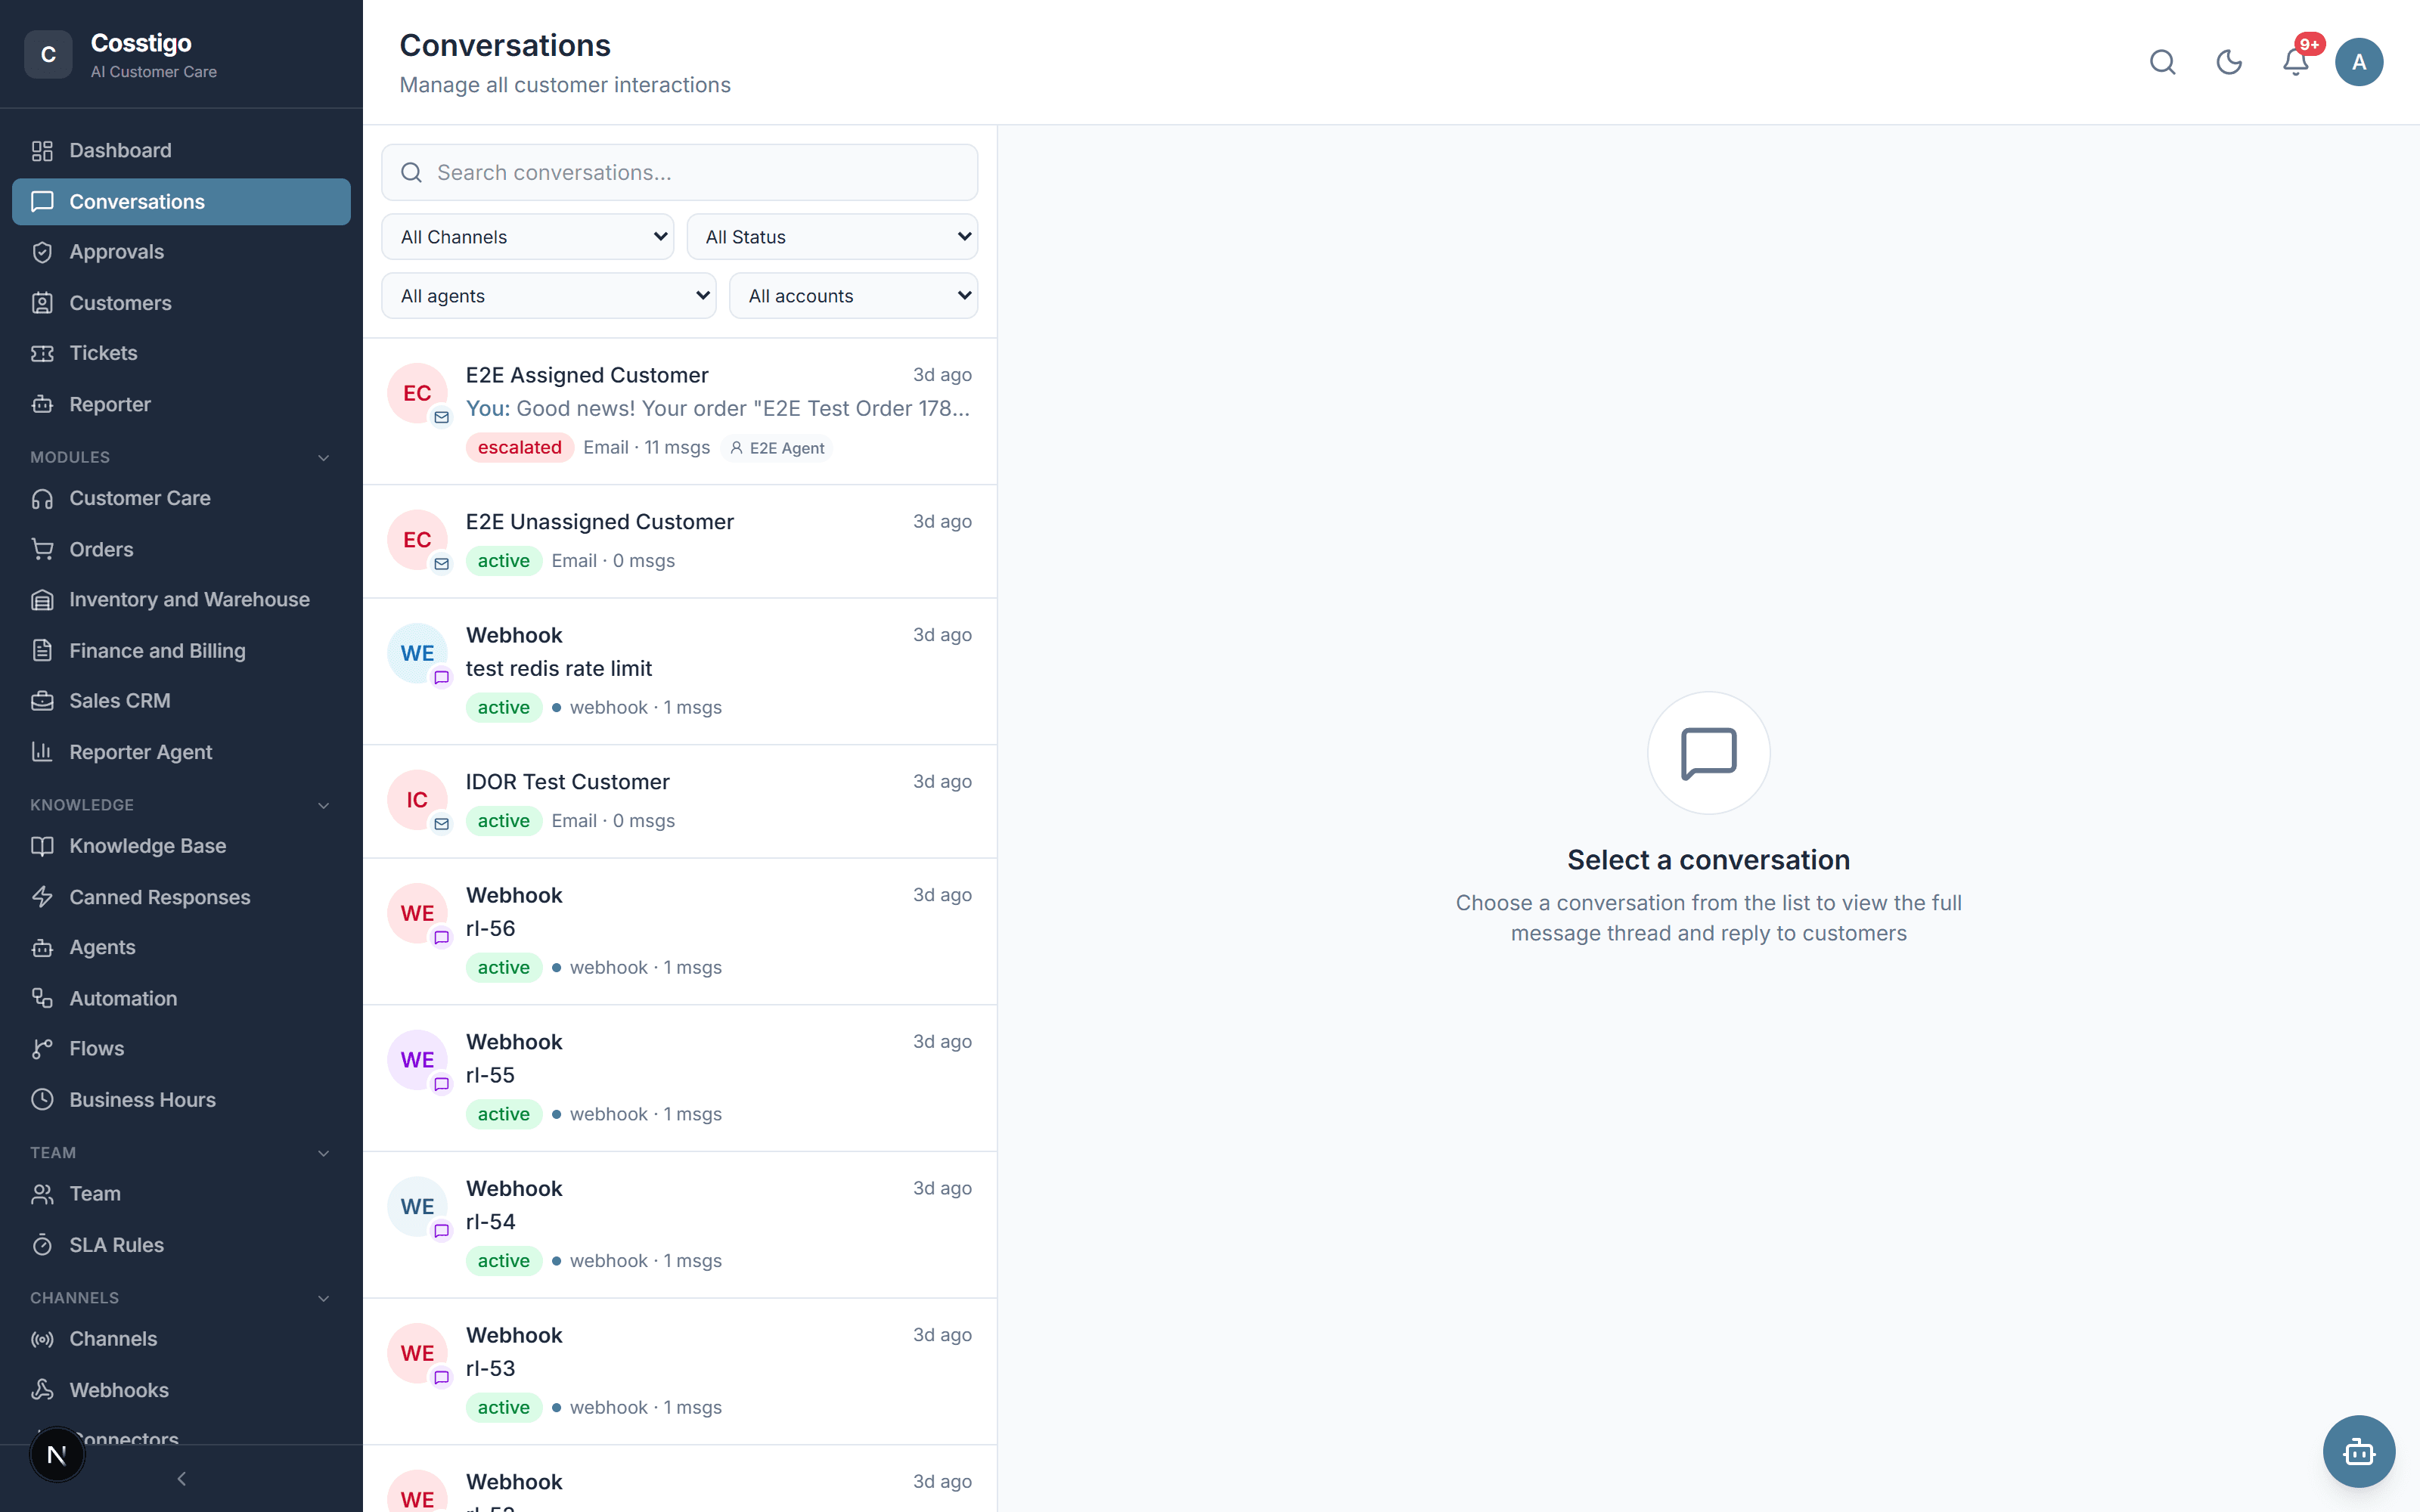The width and height of the screenshot is (2420, 1512).
Task: Click the Inventory and Warehouse icon
Action: tap(42, 600)
